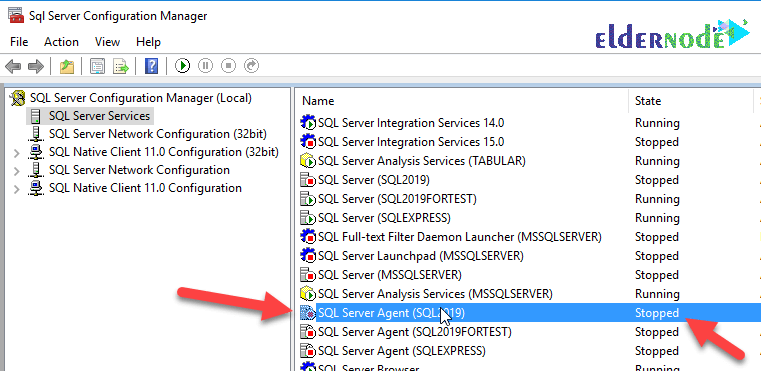Image resolution: width=761 pixels, height=371 pixels.
Task: Select the SQL Server (SQLEXPRESS) service
Action: coord(384,218)
